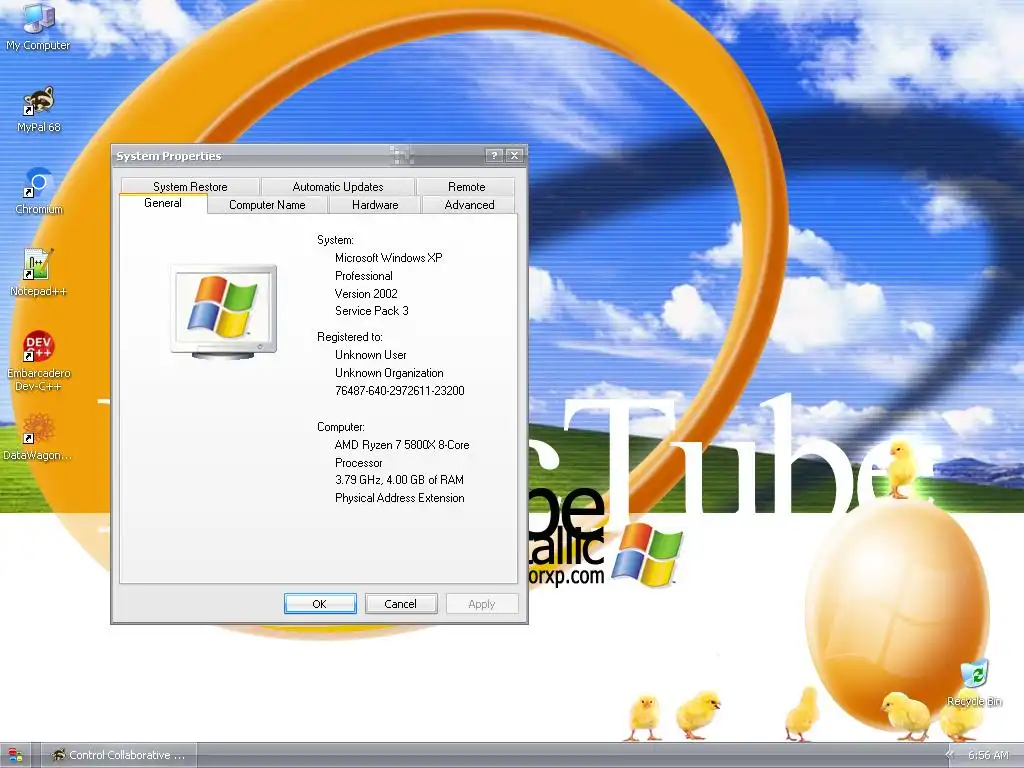Click the 6:56 AM taskbar clock

[x=988, y=755]
